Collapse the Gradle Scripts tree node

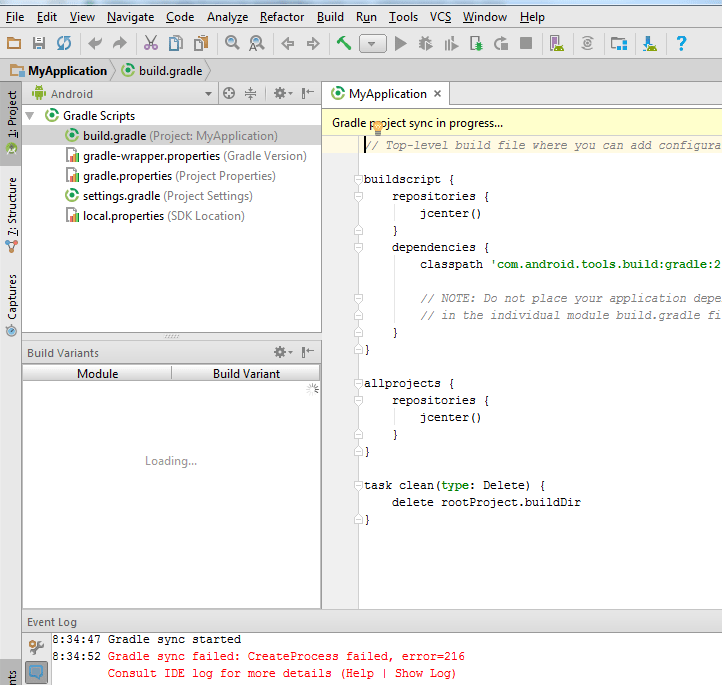click(30, 116)
